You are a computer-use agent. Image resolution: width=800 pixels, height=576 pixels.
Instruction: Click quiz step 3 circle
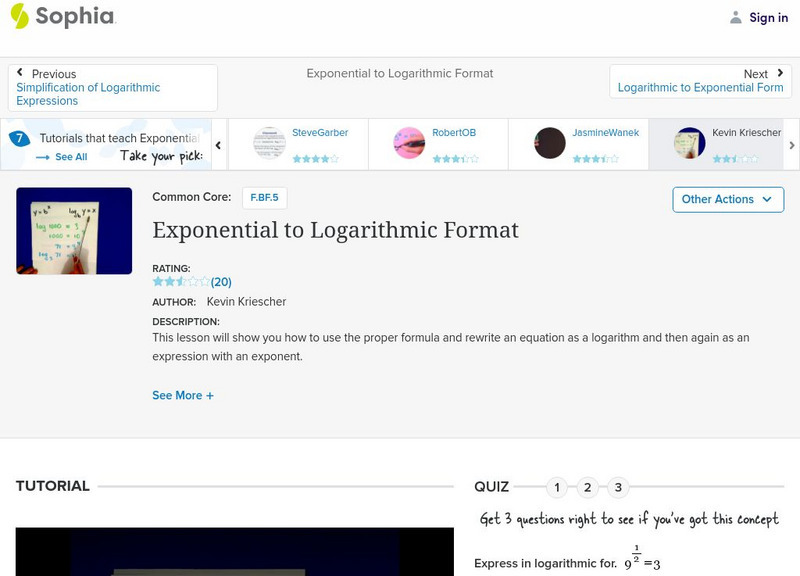(x=618, y=487)
